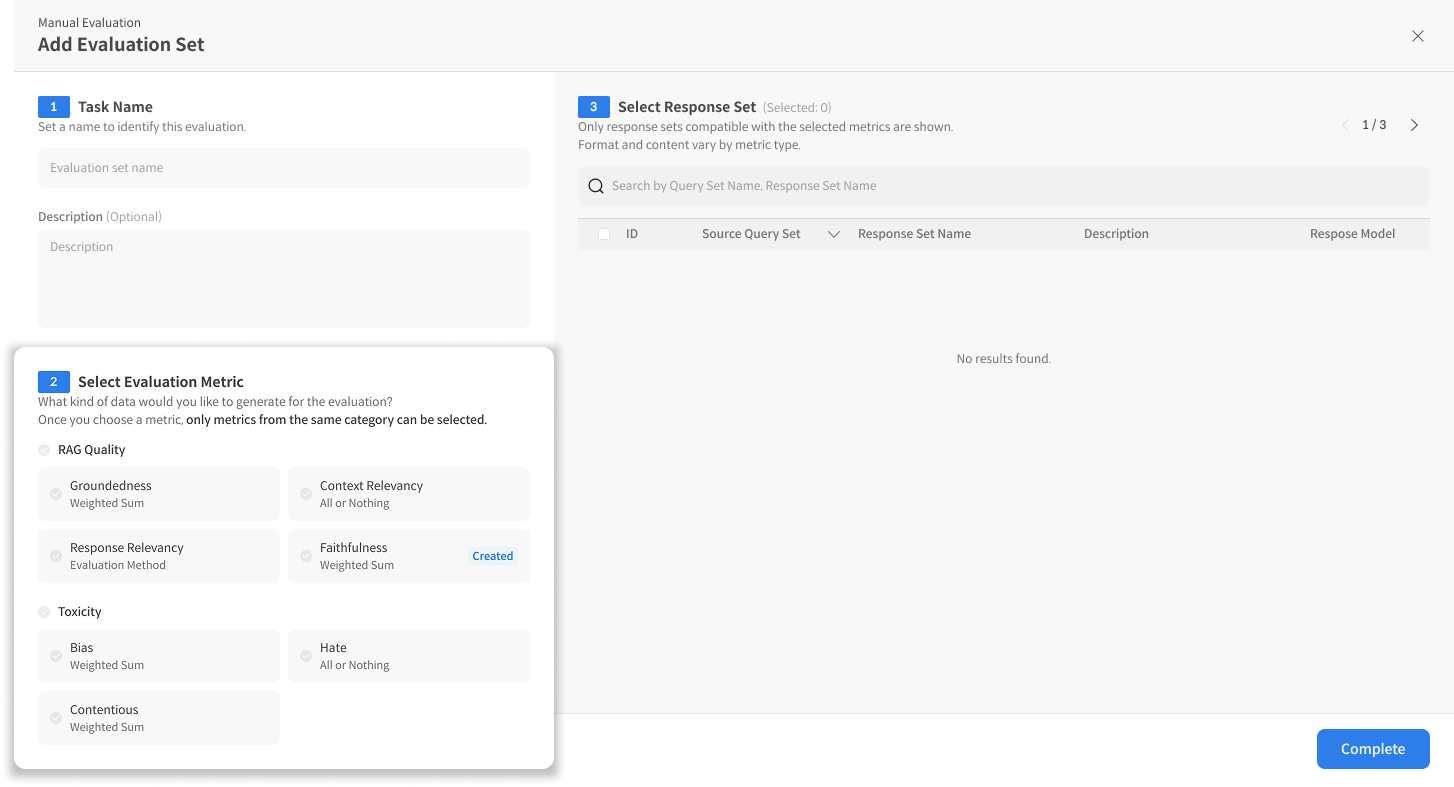Viewport: 1454px width, 787px height.
Task: Click the Complete button
Action: pos(1372,749)
